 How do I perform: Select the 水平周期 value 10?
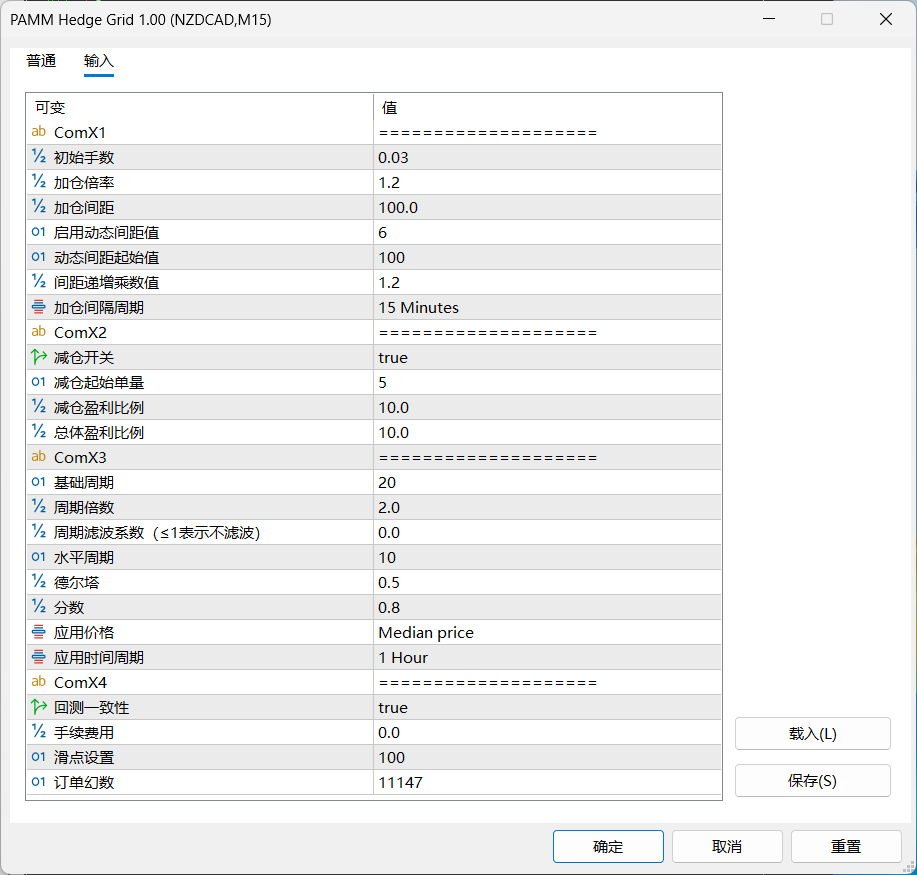[x=547, y=557]
